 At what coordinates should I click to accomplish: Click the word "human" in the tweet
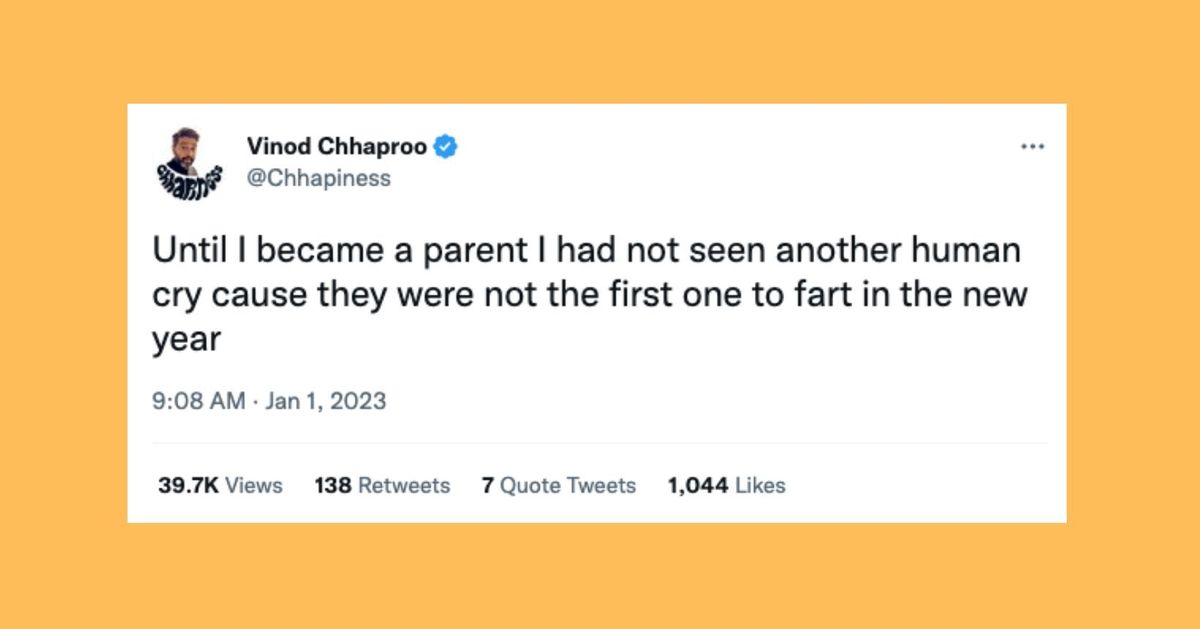[x=977, y=251]
